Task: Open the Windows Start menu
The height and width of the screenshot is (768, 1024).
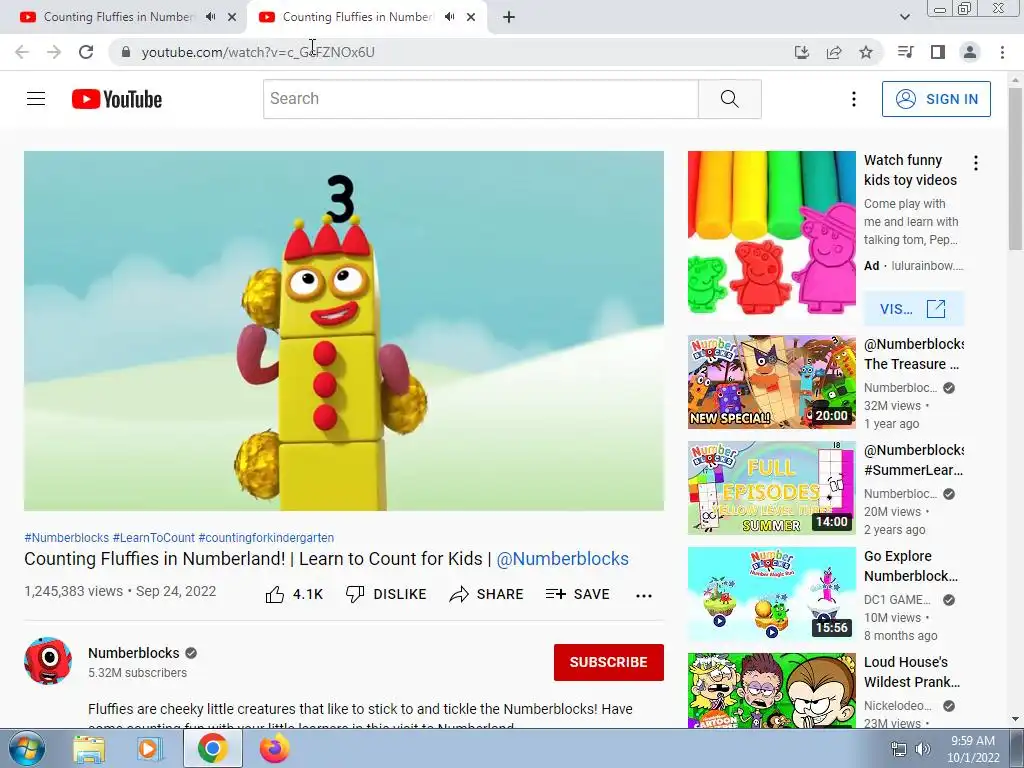Action: point(26,748)
